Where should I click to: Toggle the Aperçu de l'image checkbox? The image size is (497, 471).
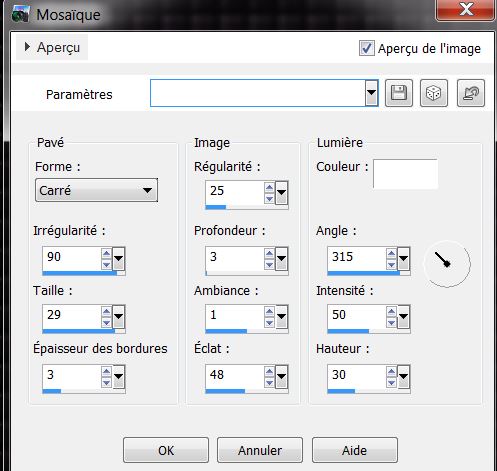pyautogui.click(x=367, y=48)
